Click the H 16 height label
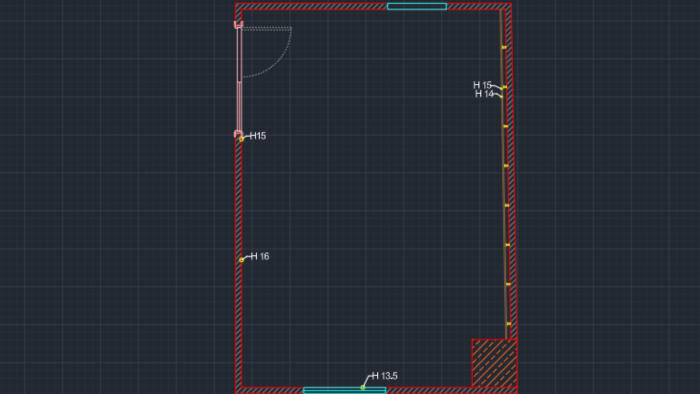Screen dimensions: 700x394 tap(260, 256)
